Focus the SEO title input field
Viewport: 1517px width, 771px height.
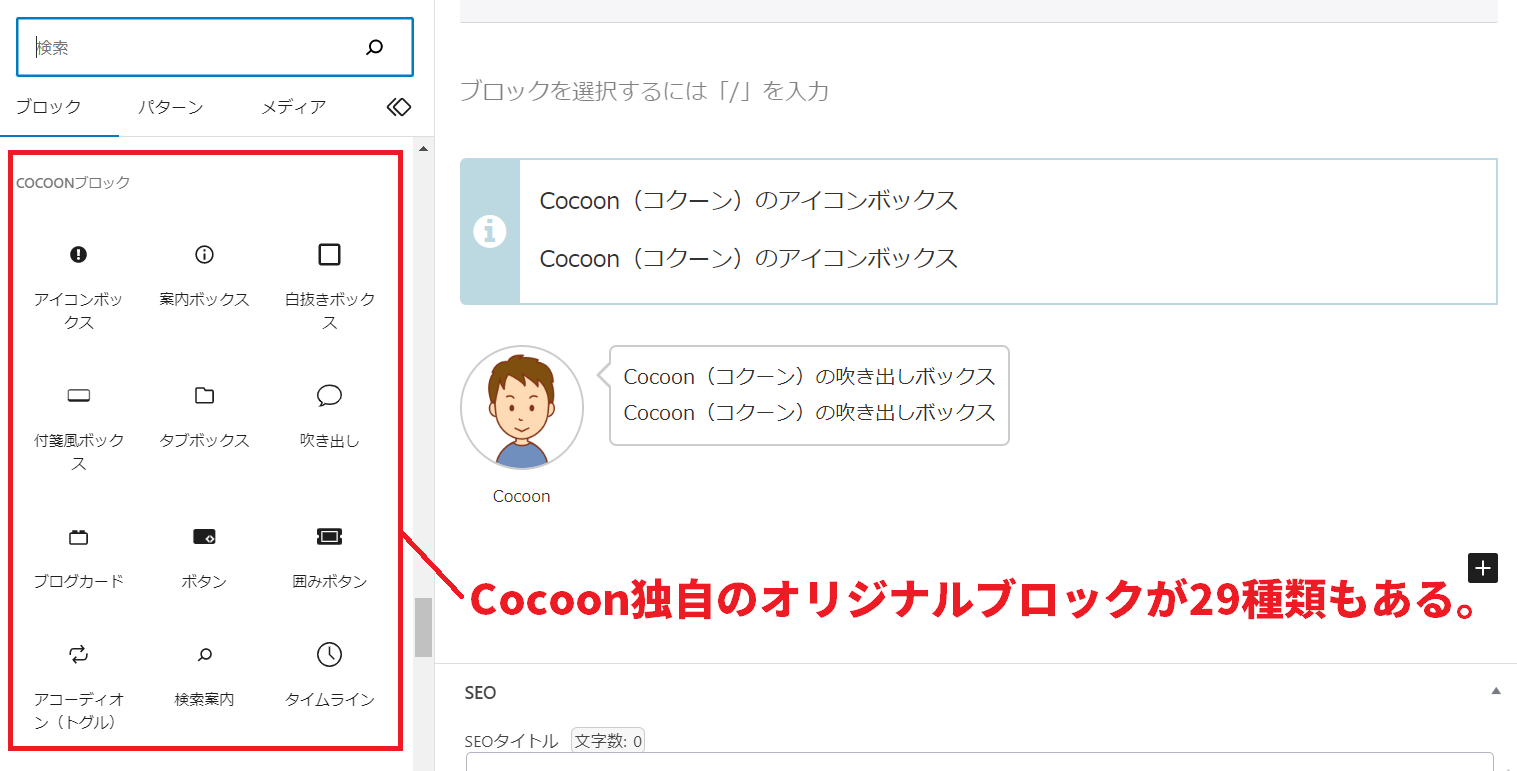click(980, 761)
